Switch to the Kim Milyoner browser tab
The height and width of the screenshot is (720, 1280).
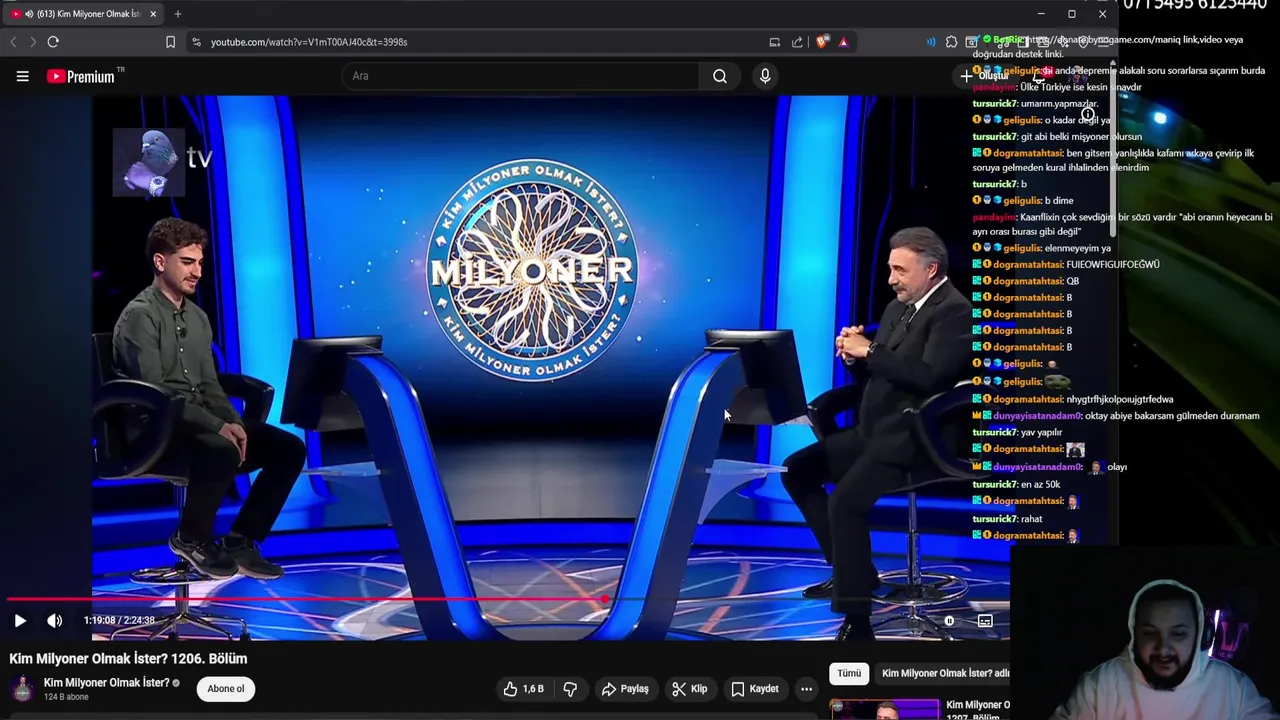pyautogui.click(x=82, y=14)
